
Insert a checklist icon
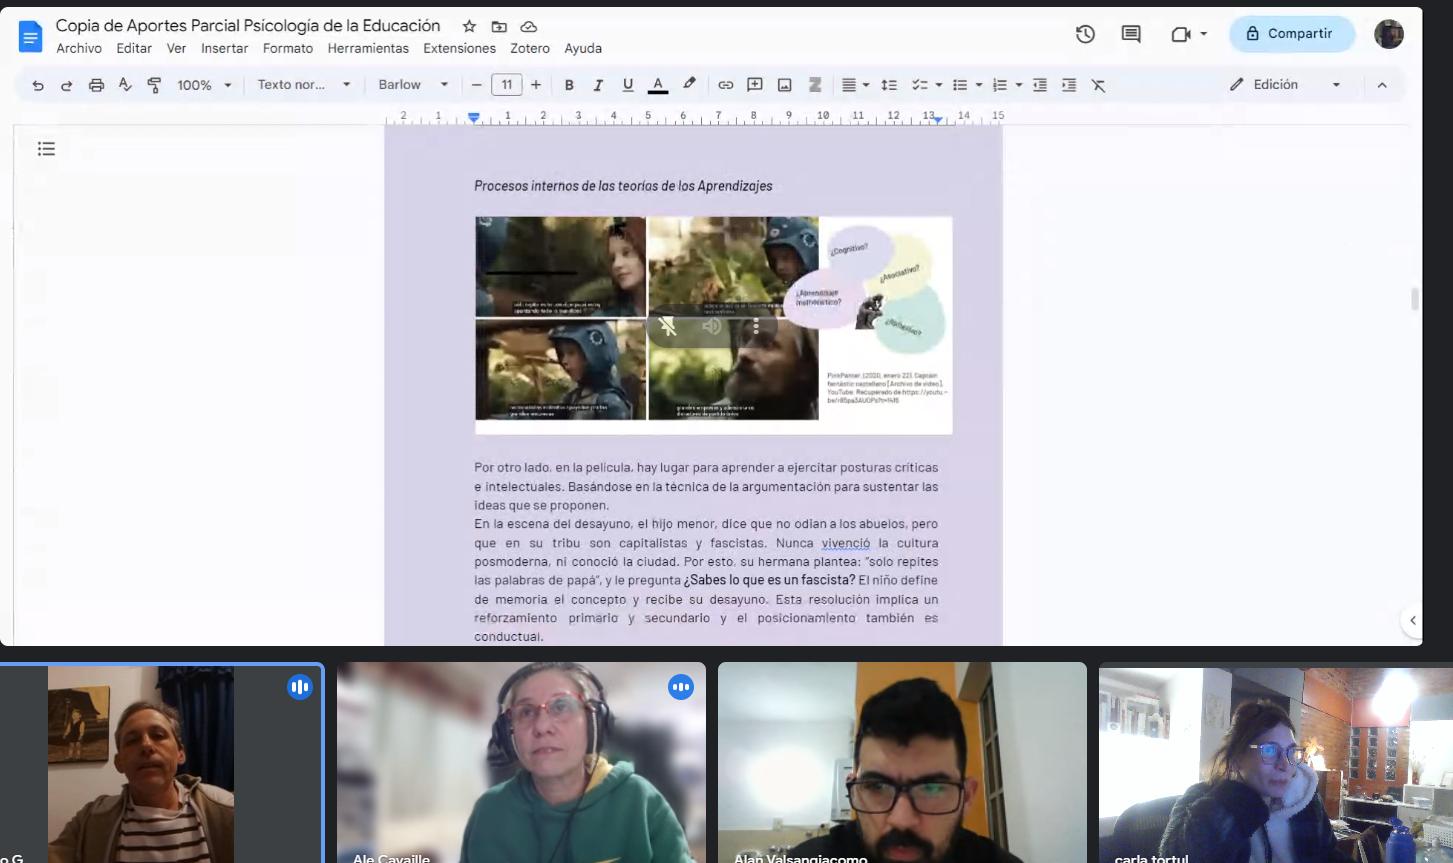tap(920, 85)
